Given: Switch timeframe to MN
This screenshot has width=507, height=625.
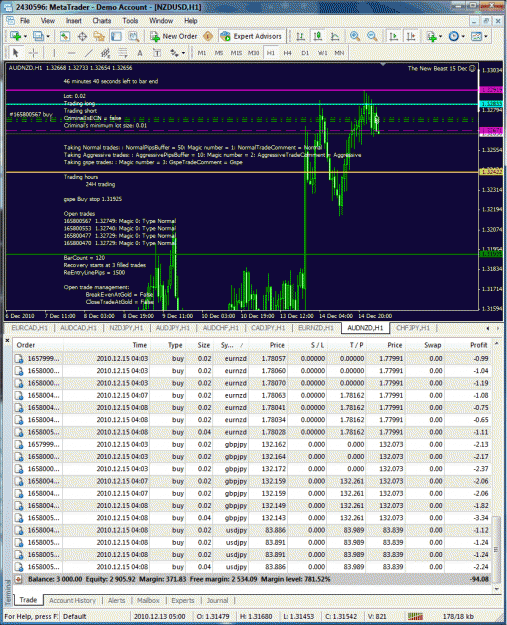Looking at the screenshot, I should pyautogui.click(x=339, y=53).
